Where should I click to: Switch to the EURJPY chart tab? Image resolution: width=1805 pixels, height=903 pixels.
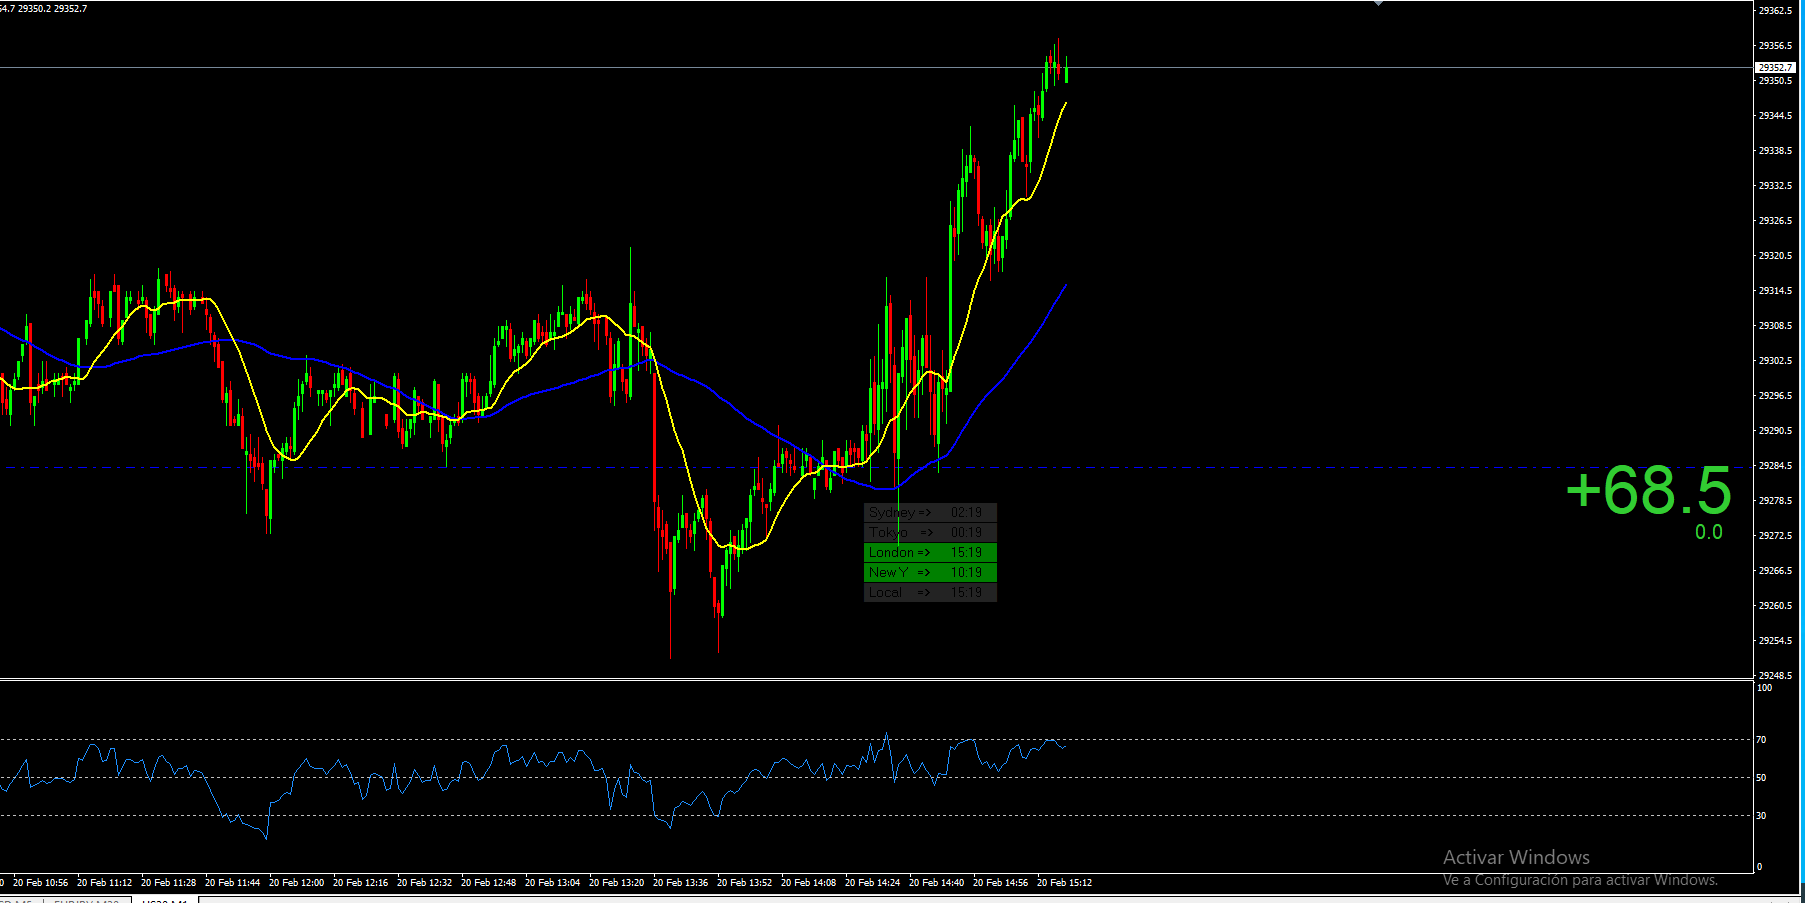point(87,900)
